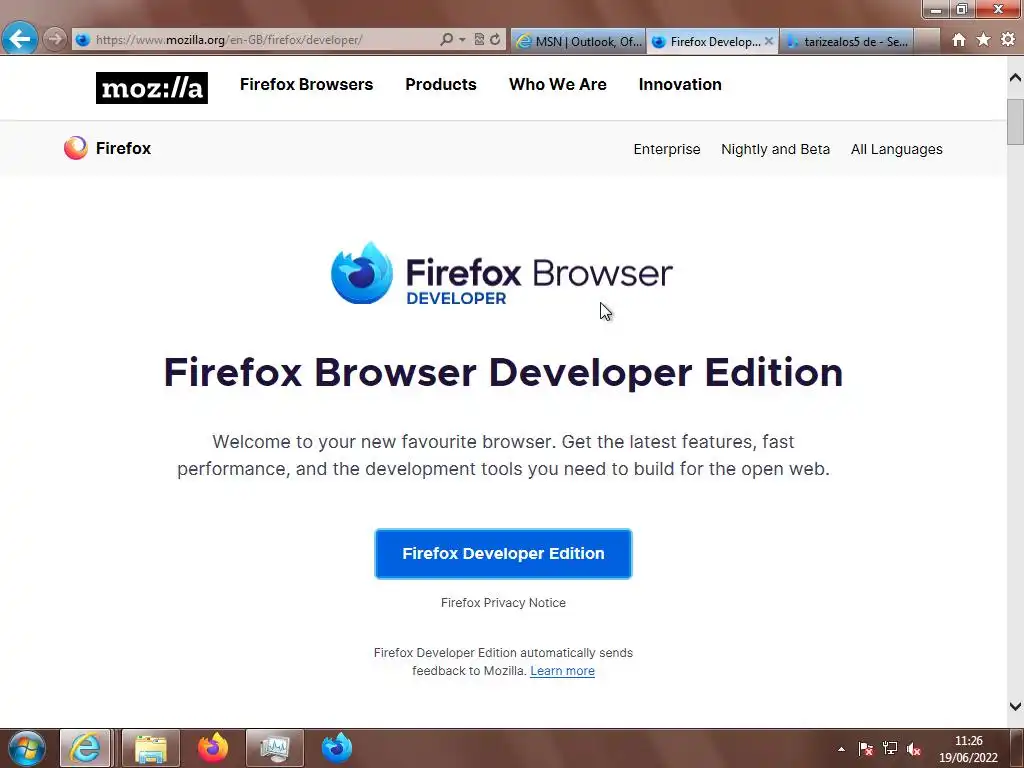Click the Show desktop strip after the clock

pyautogui.click(x=1017, y=748)
